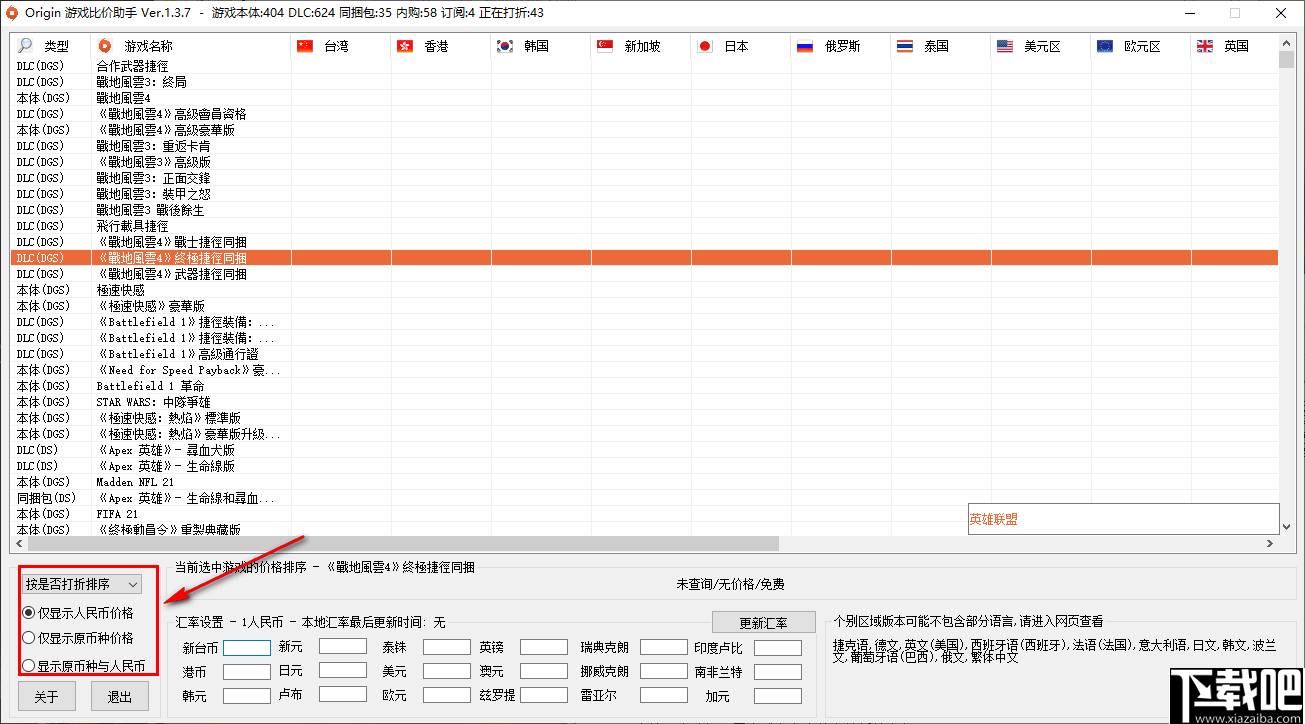Click the Origin logo beside 游戏名称

[x=104, y=45]
